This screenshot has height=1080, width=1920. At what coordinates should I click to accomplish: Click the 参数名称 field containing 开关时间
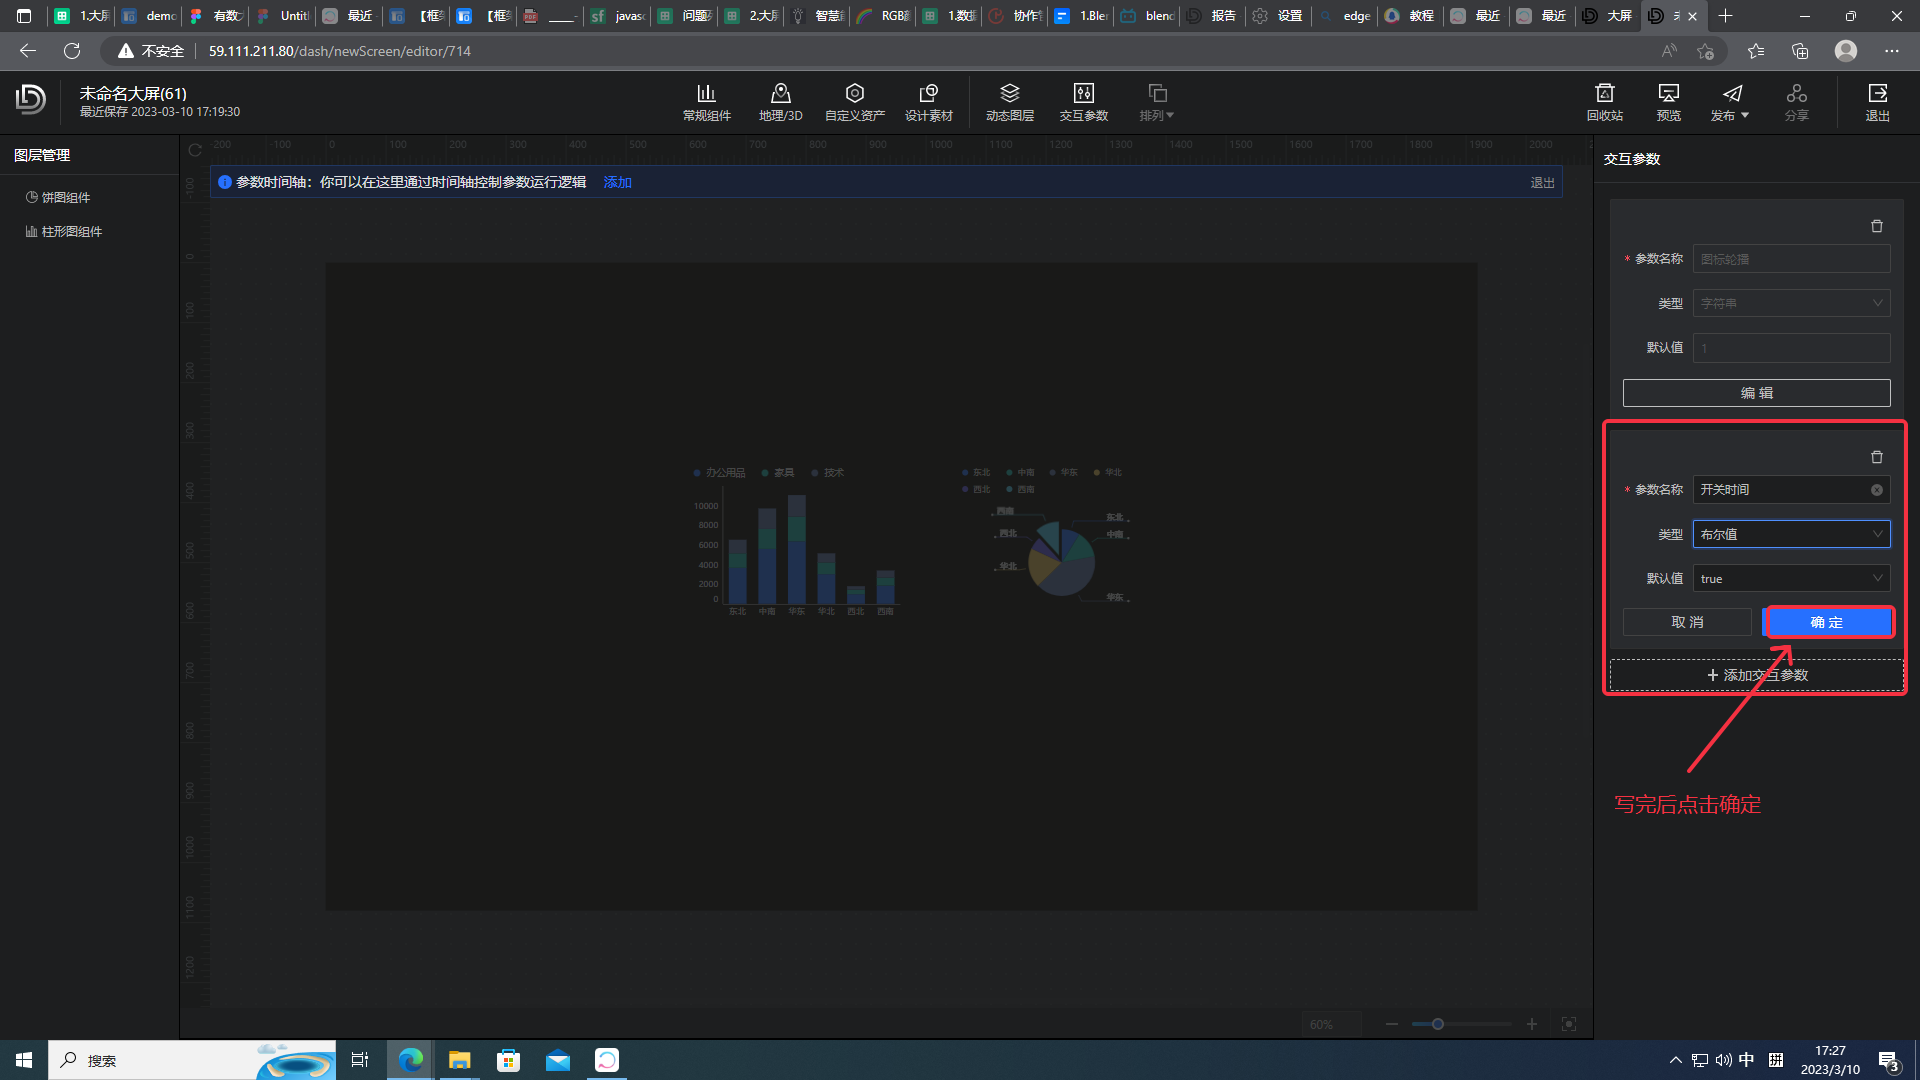(x=1790, y=490)
